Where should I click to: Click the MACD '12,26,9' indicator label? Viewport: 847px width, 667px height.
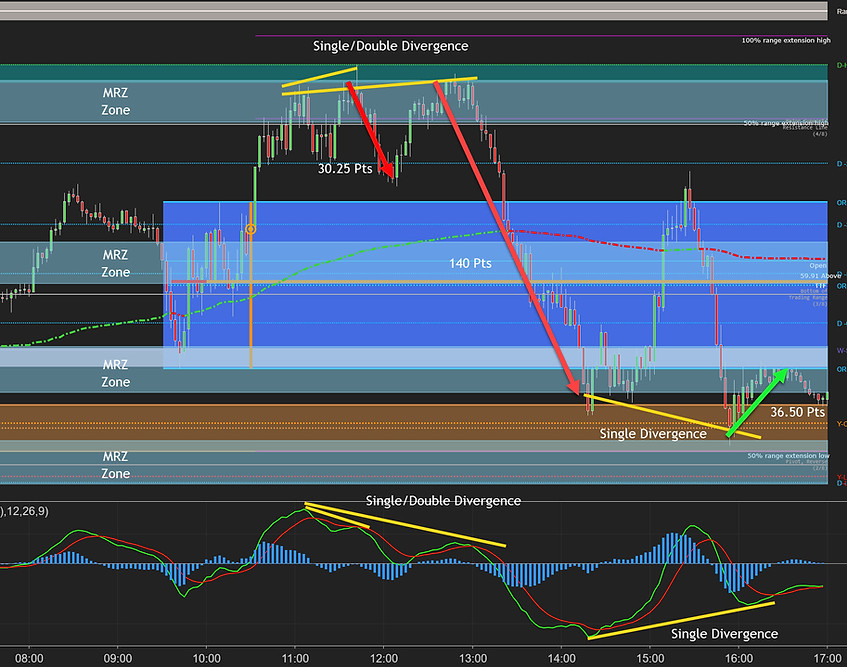coord(24,511)
